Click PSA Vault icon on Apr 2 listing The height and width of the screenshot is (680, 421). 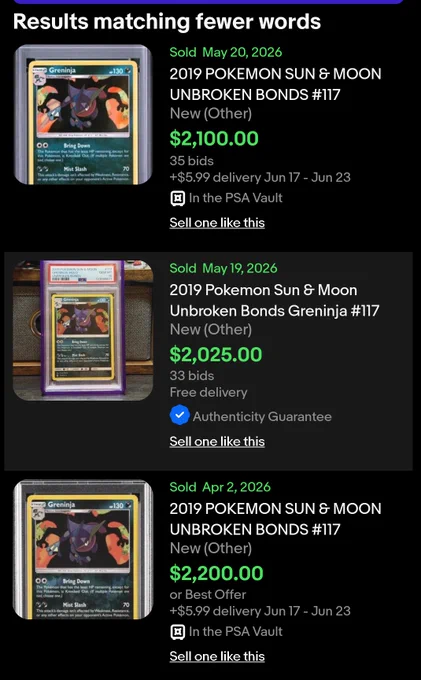pos(177,632)
